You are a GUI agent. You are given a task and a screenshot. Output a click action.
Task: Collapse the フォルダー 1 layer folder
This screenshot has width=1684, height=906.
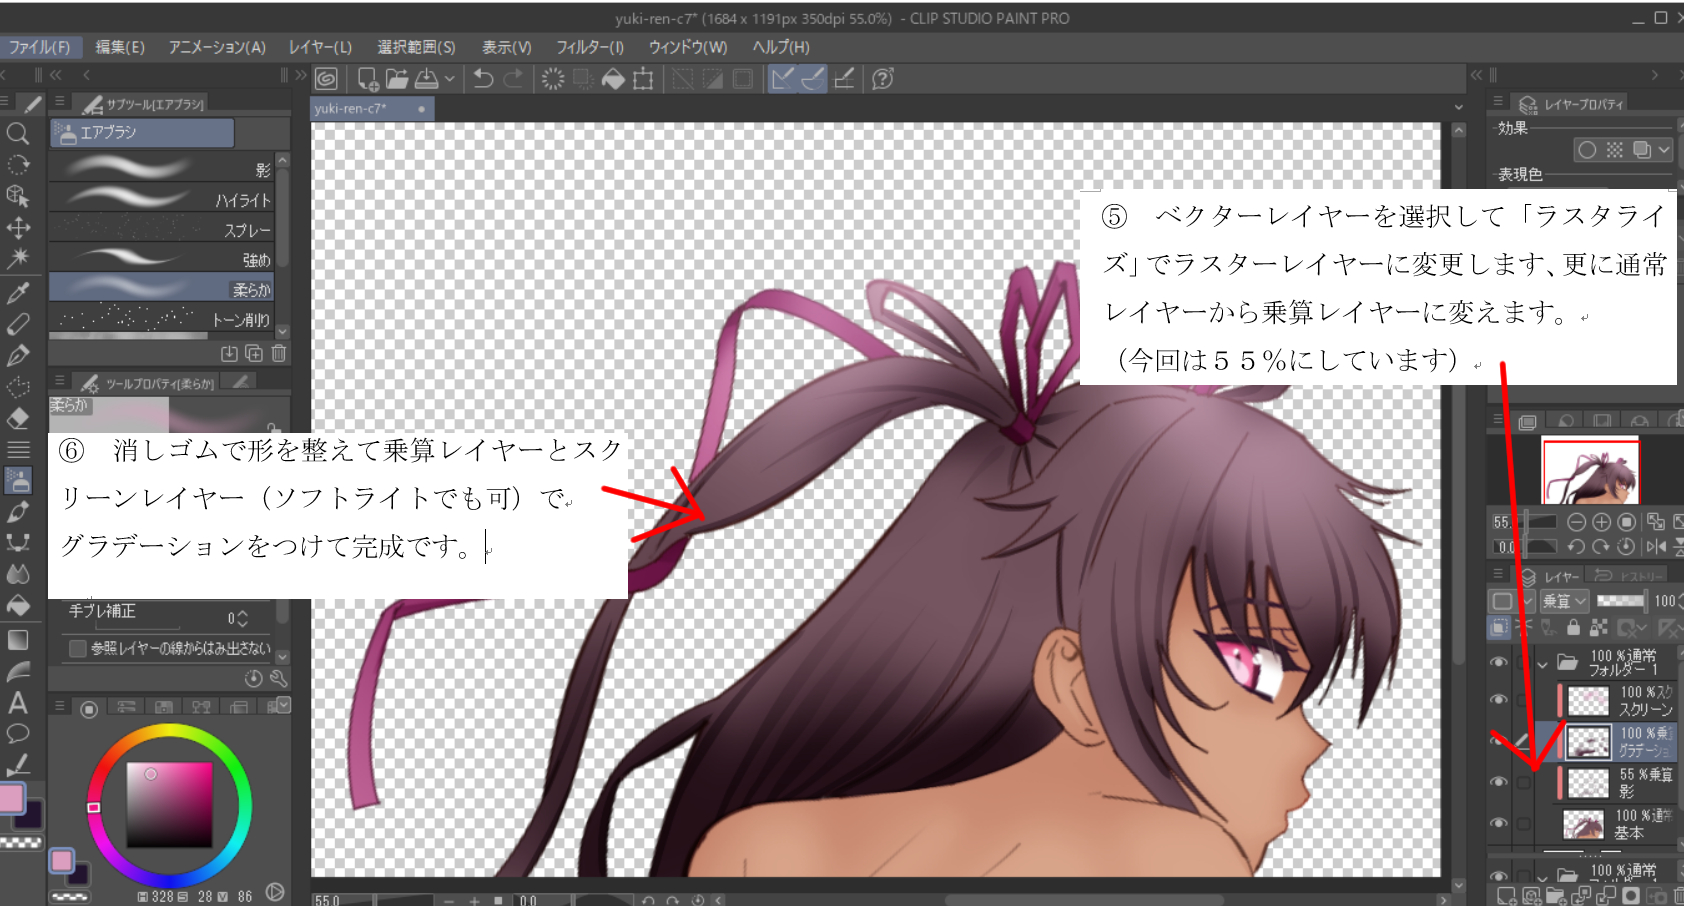coord(1542,663)
